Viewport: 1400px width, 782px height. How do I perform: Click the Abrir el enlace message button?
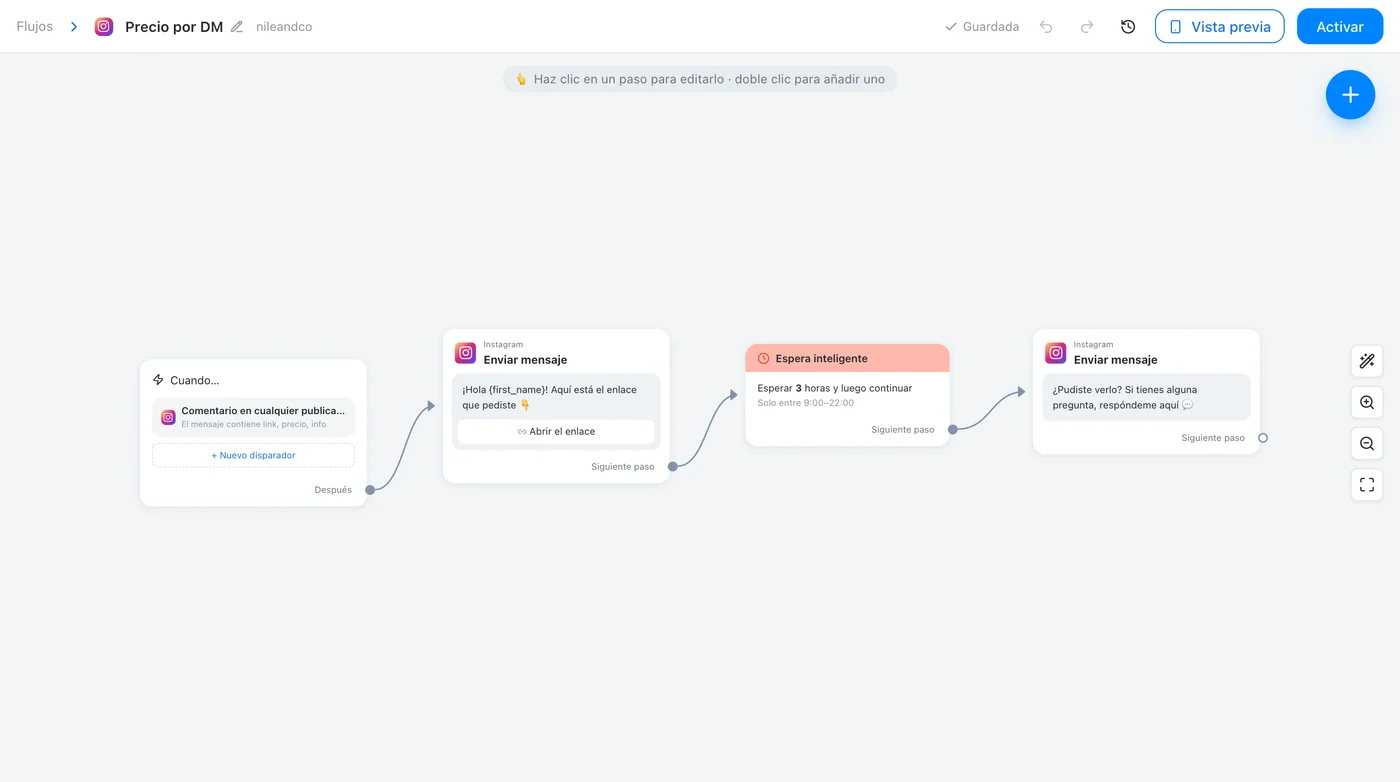coord(556,432)
